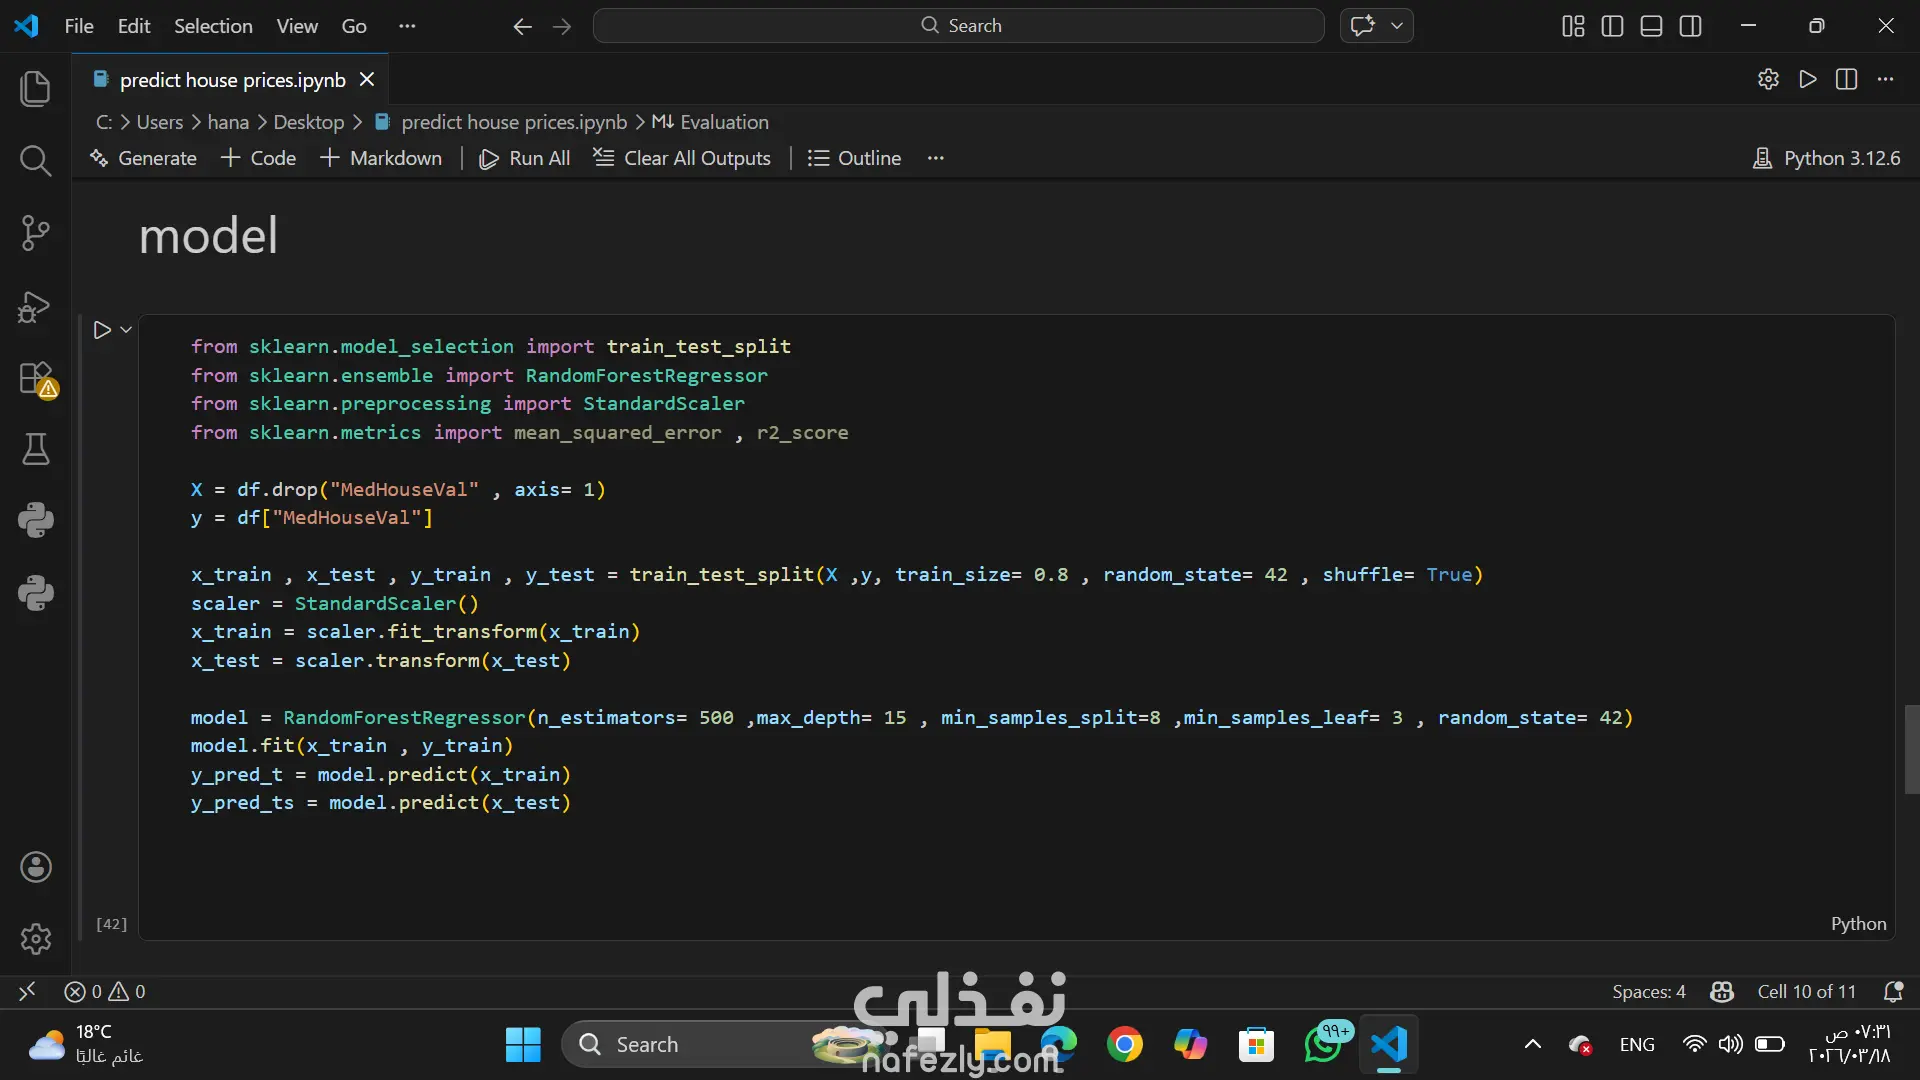Open Extensions view with warning badge
Viewport: 1920px width, 1080px height.
35,379
